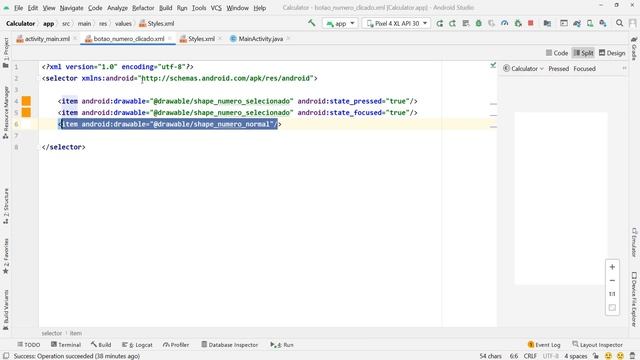This screenshot has height=360, width=640.
Task: Click the Search Everywhere magnifier icon
Action: tap(620, 23)
